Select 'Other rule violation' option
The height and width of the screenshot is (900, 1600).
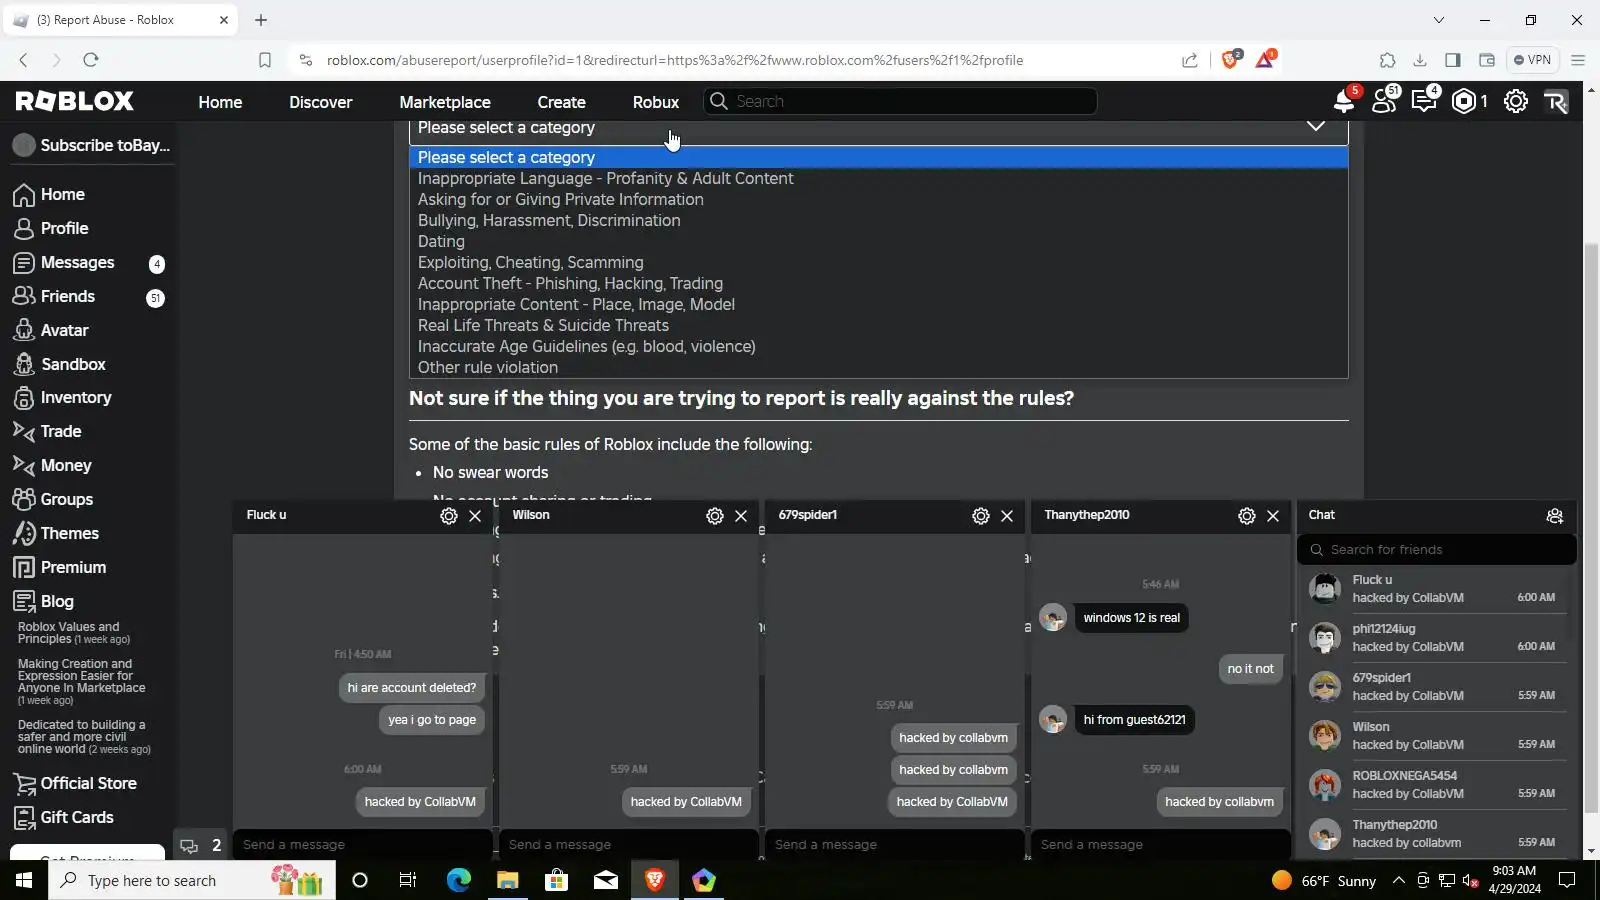878,367
